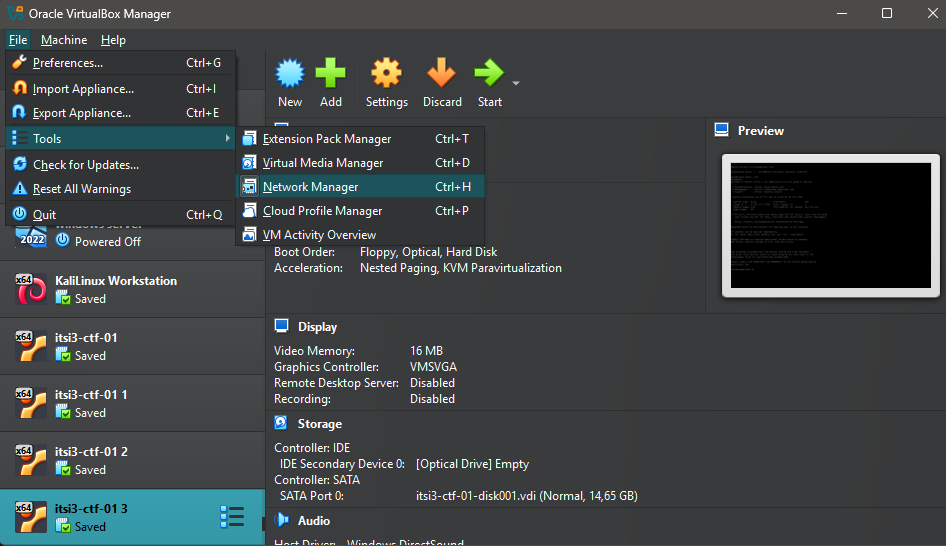Click the itsi3-ctf-01 3 machine tools list button
The width and height of the screenshot is (946, 546).
(x=232, y=517)
